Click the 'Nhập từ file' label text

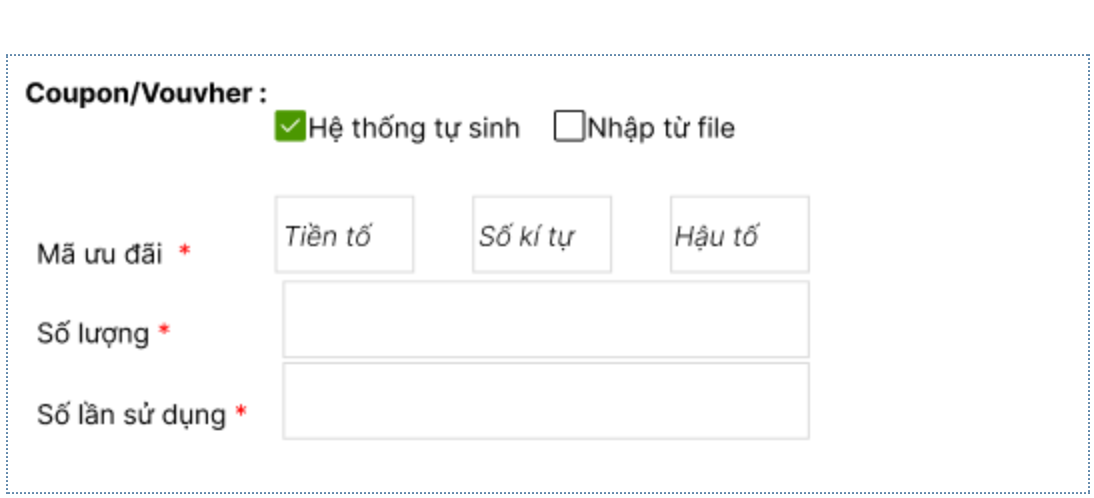tap(661, 129)
